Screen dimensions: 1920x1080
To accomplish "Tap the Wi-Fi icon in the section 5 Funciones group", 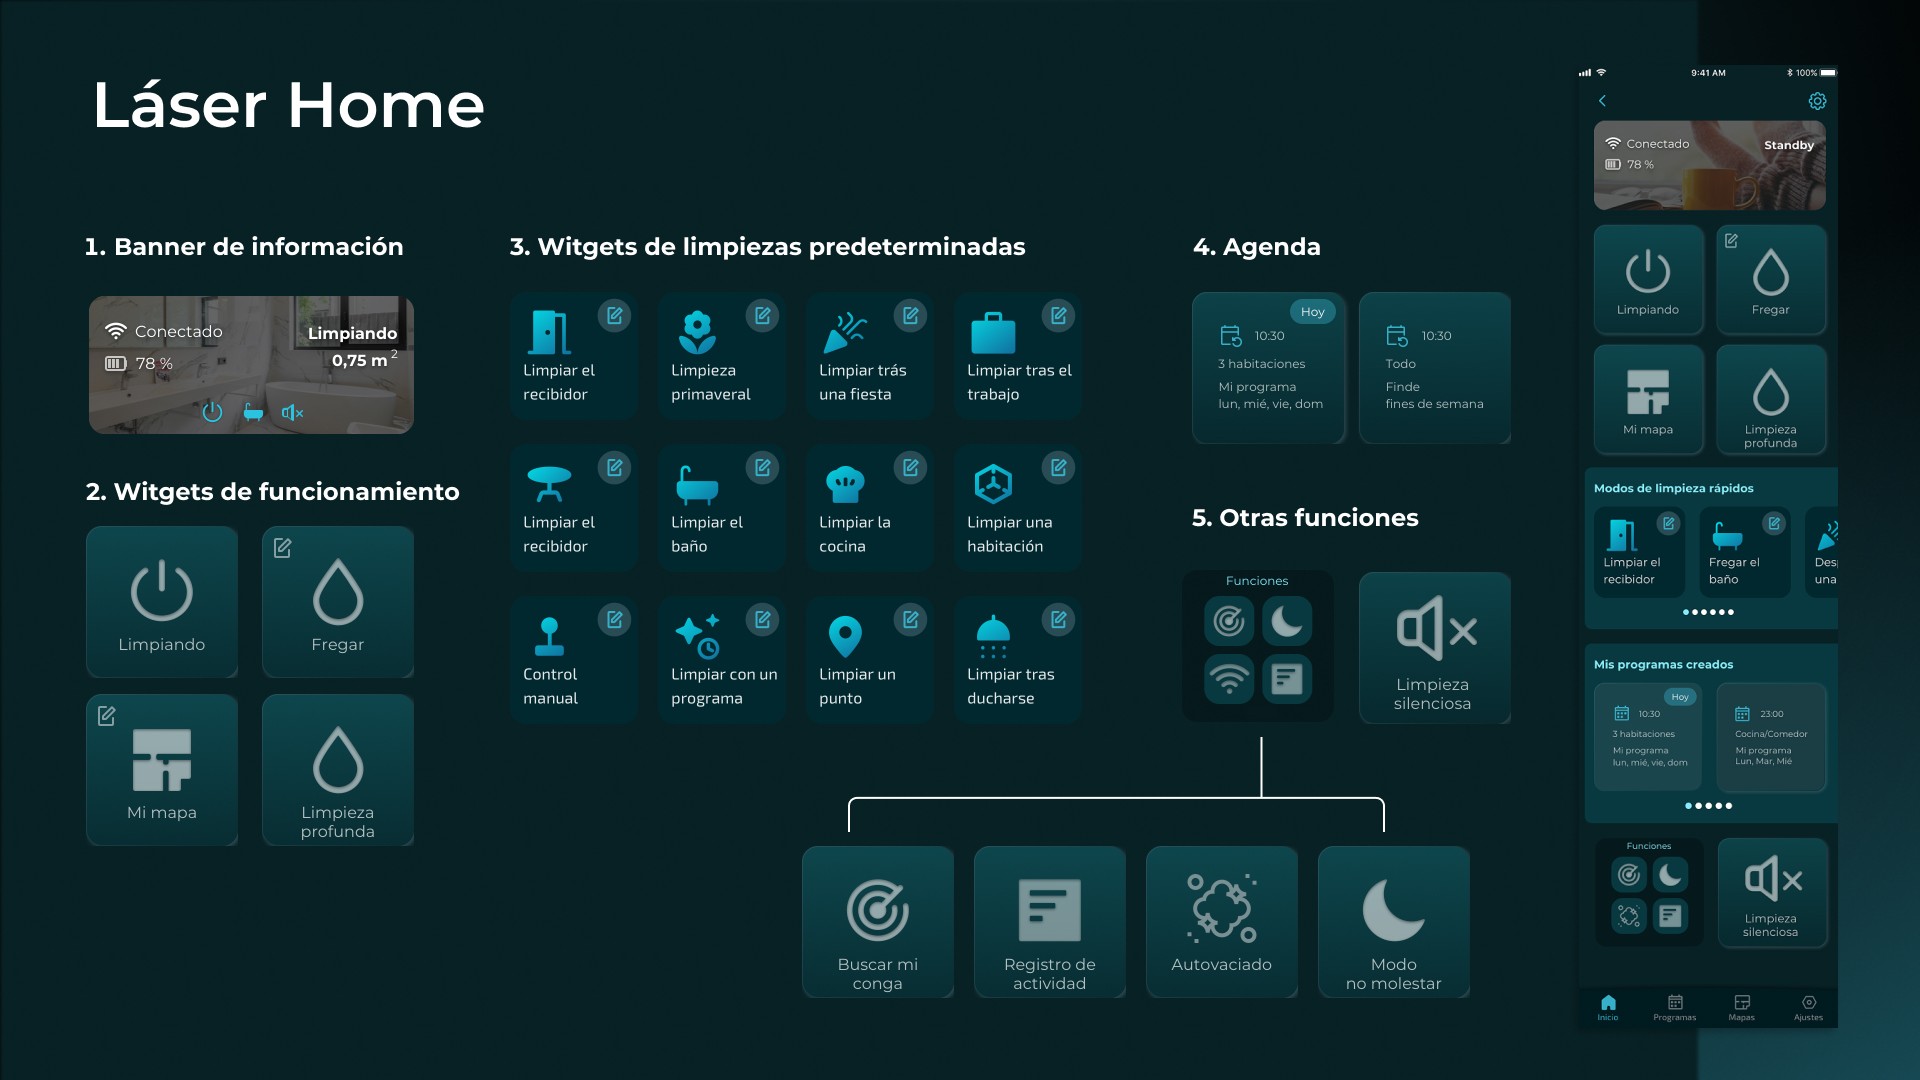I will [x=1229, y=678].
